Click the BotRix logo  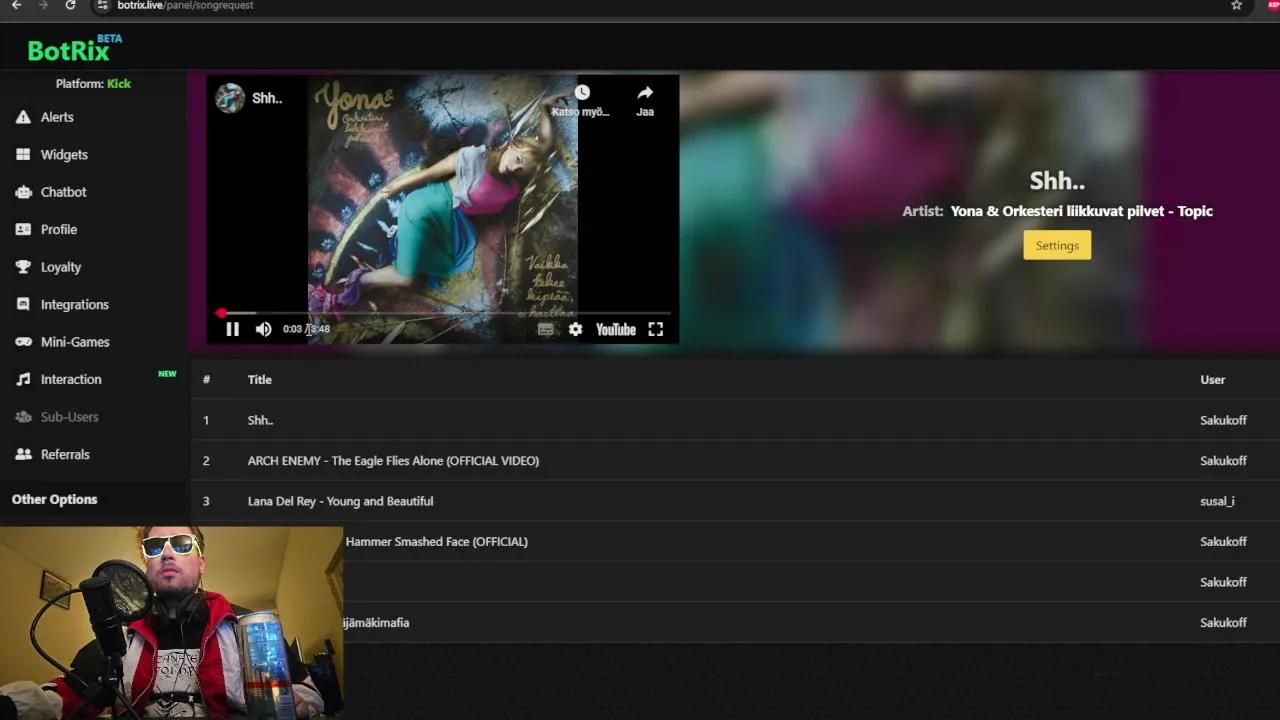pos(75,48)
